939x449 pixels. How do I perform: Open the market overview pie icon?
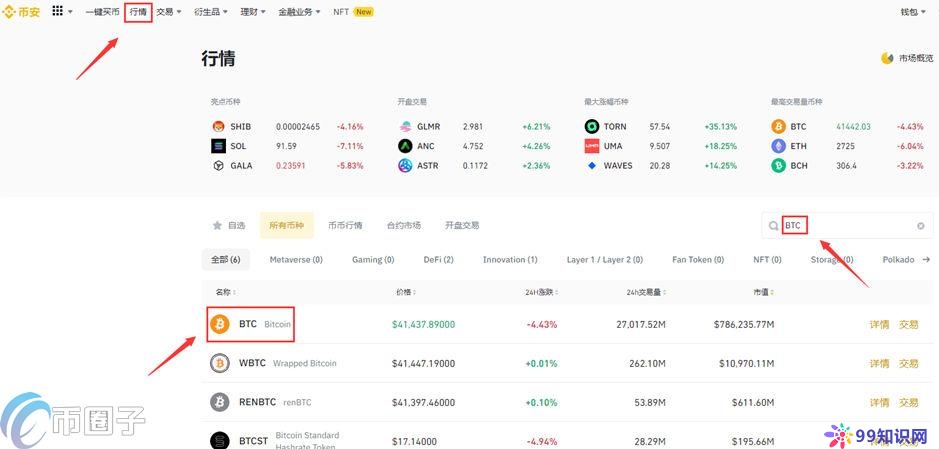(x=887, y=58)
